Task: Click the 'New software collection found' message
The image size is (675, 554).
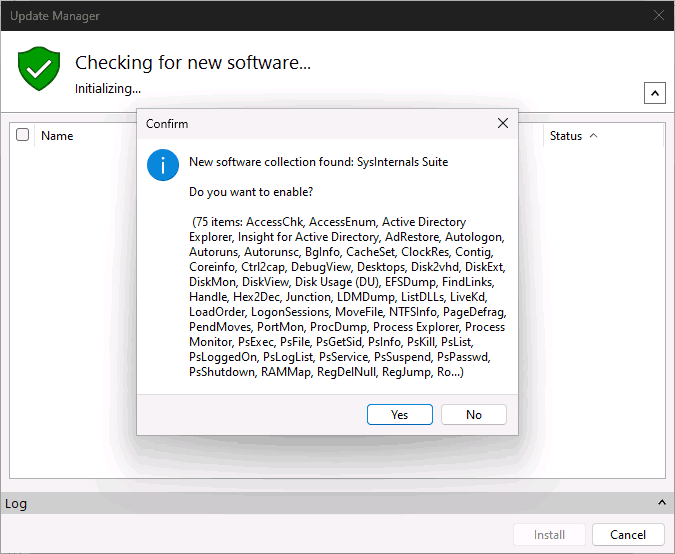Action: click(x=319, y=162)
